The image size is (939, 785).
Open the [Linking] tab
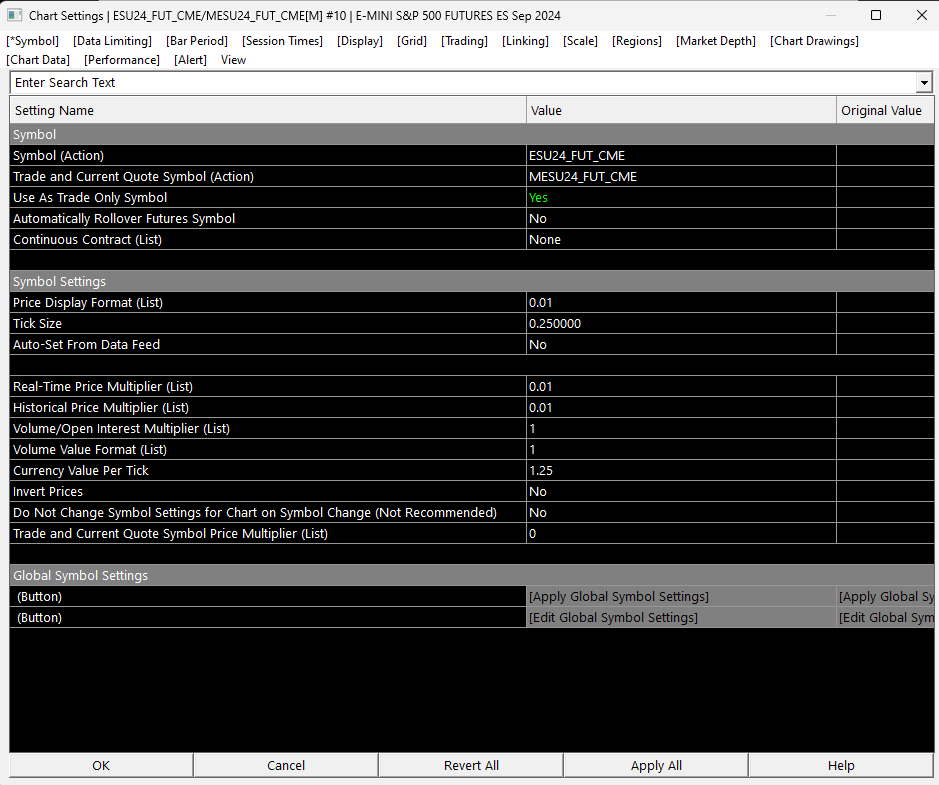point(525,41)
